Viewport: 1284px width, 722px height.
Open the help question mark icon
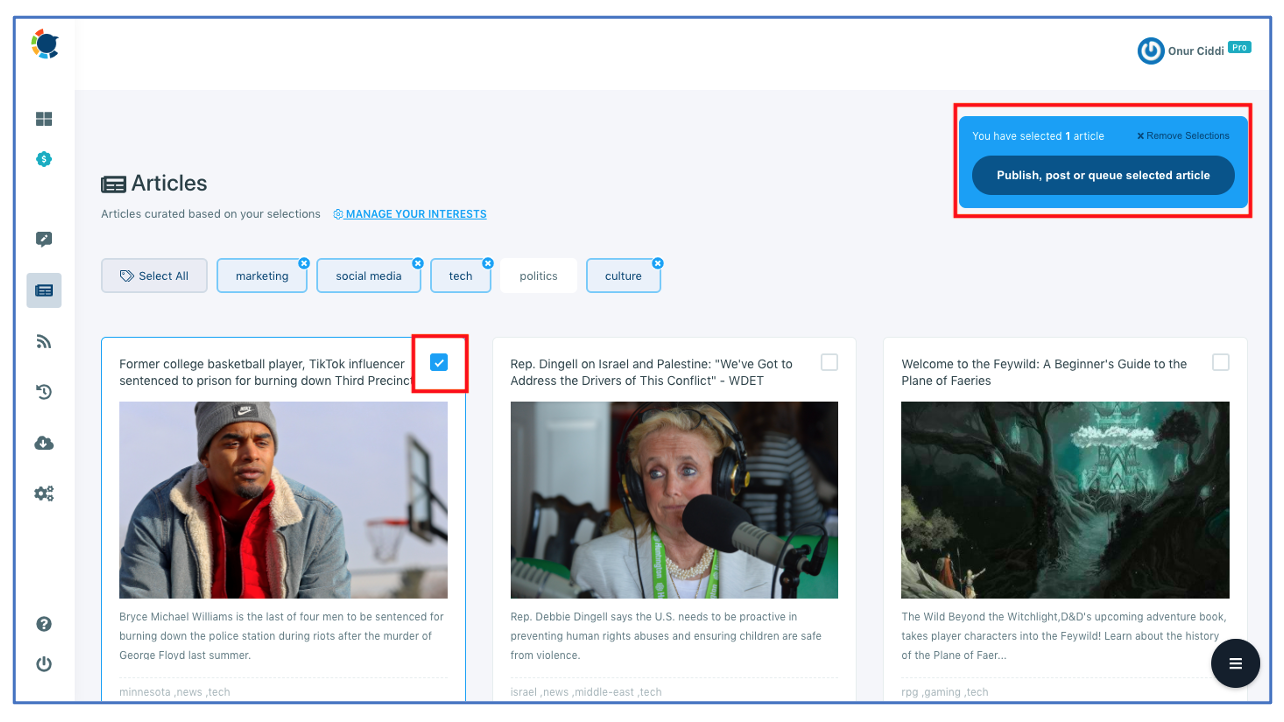44,624
